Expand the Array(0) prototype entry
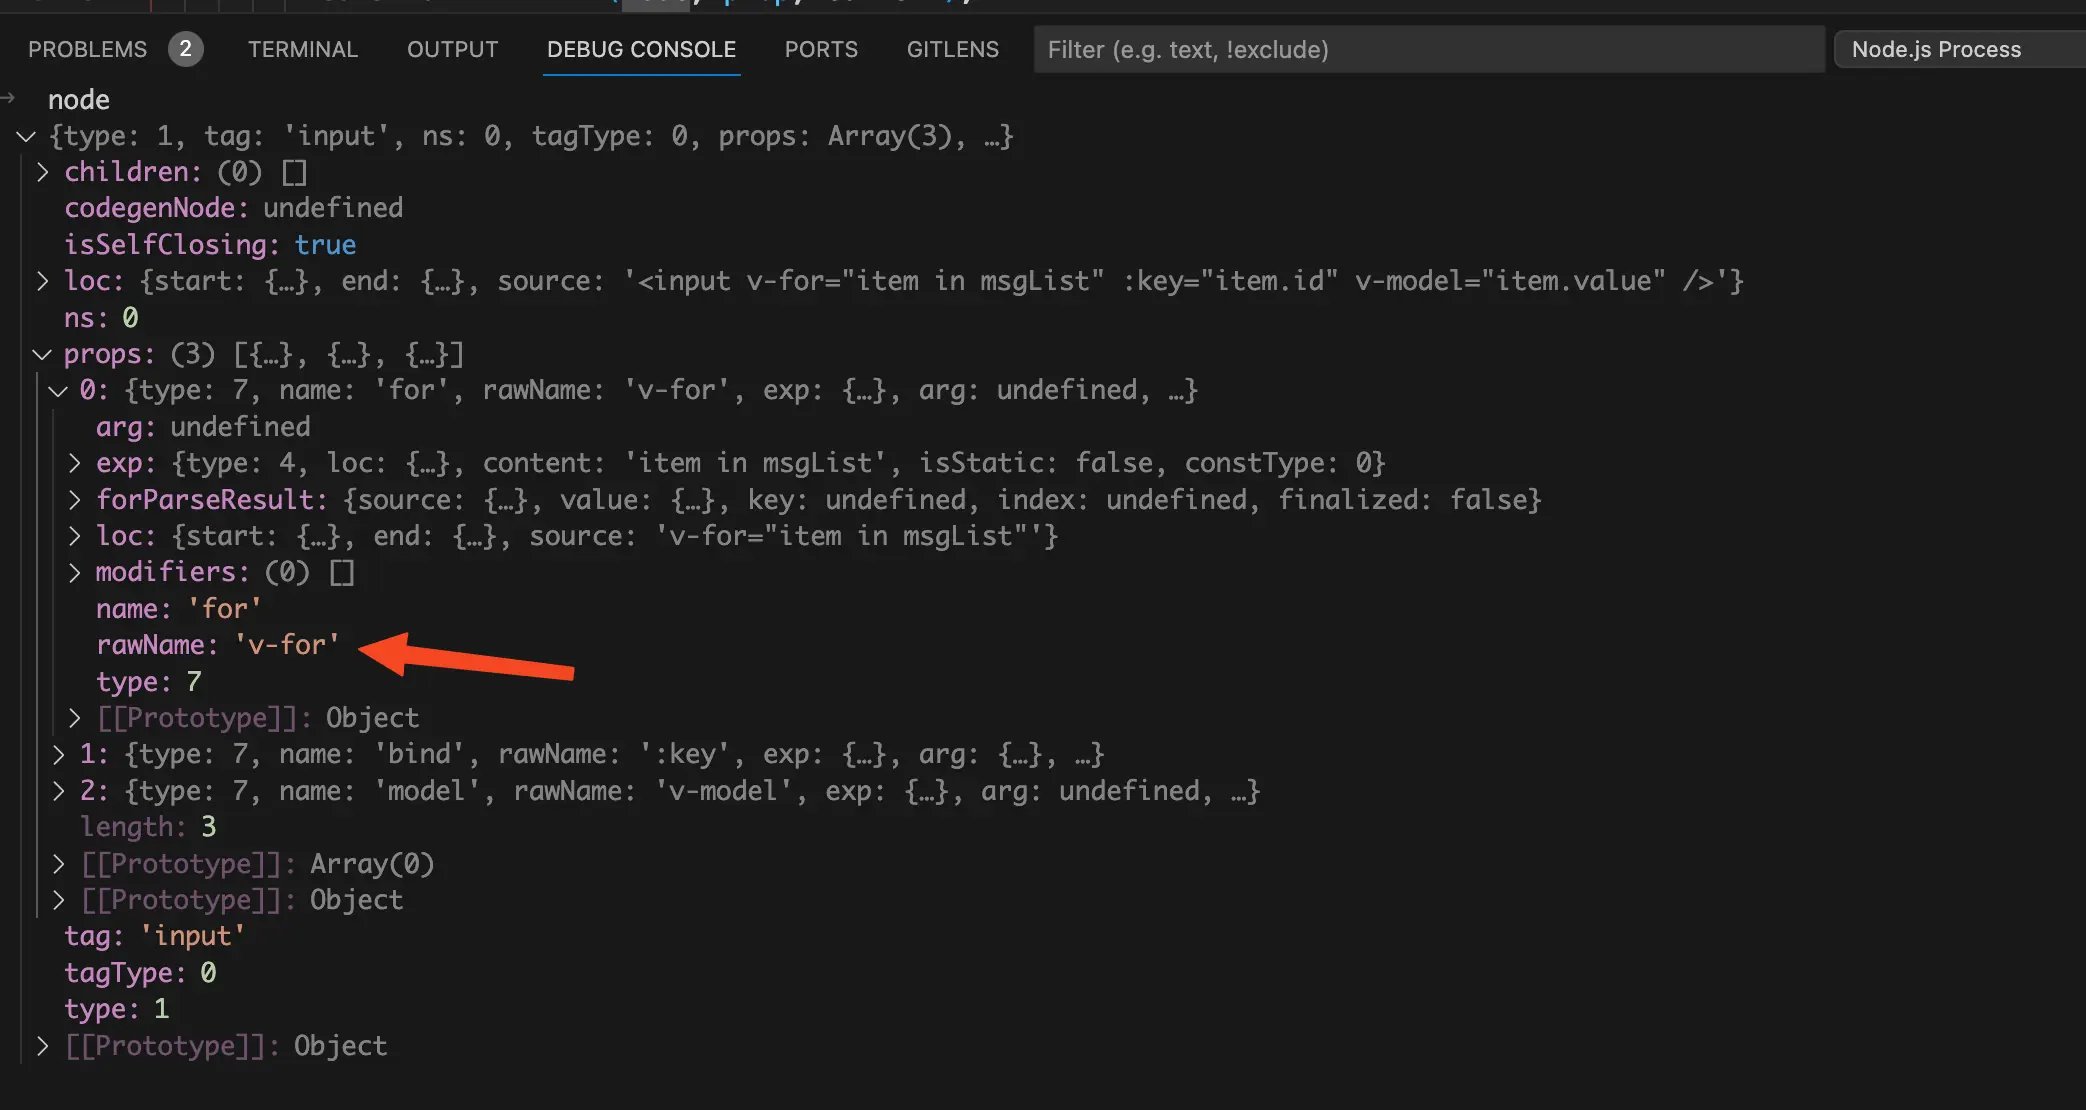 tap(58, 863)
